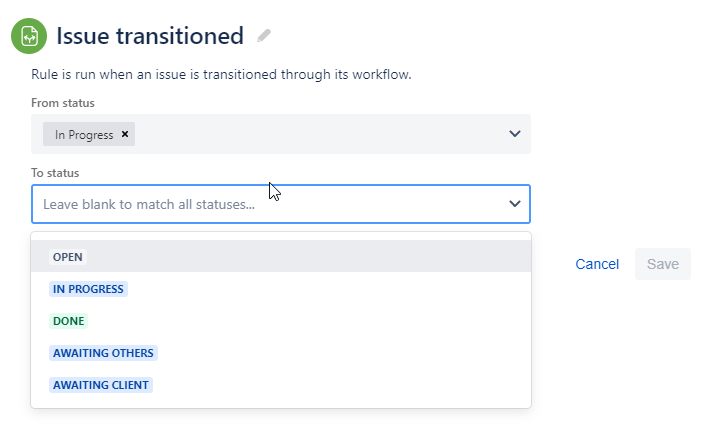Expand the From status dropdown chevron

514,134
